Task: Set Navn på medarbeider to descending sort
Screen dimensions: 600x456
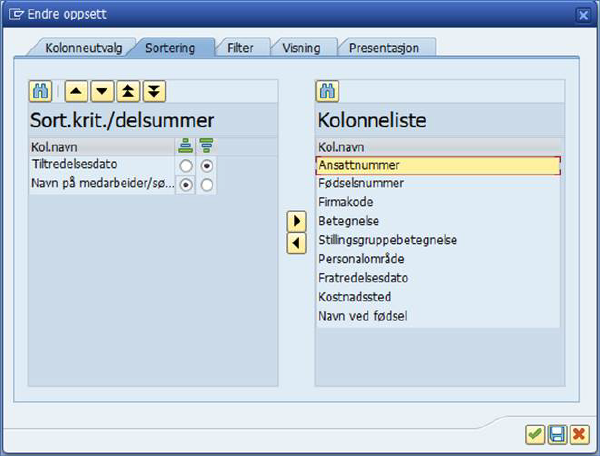Action: tap(207, 185)
